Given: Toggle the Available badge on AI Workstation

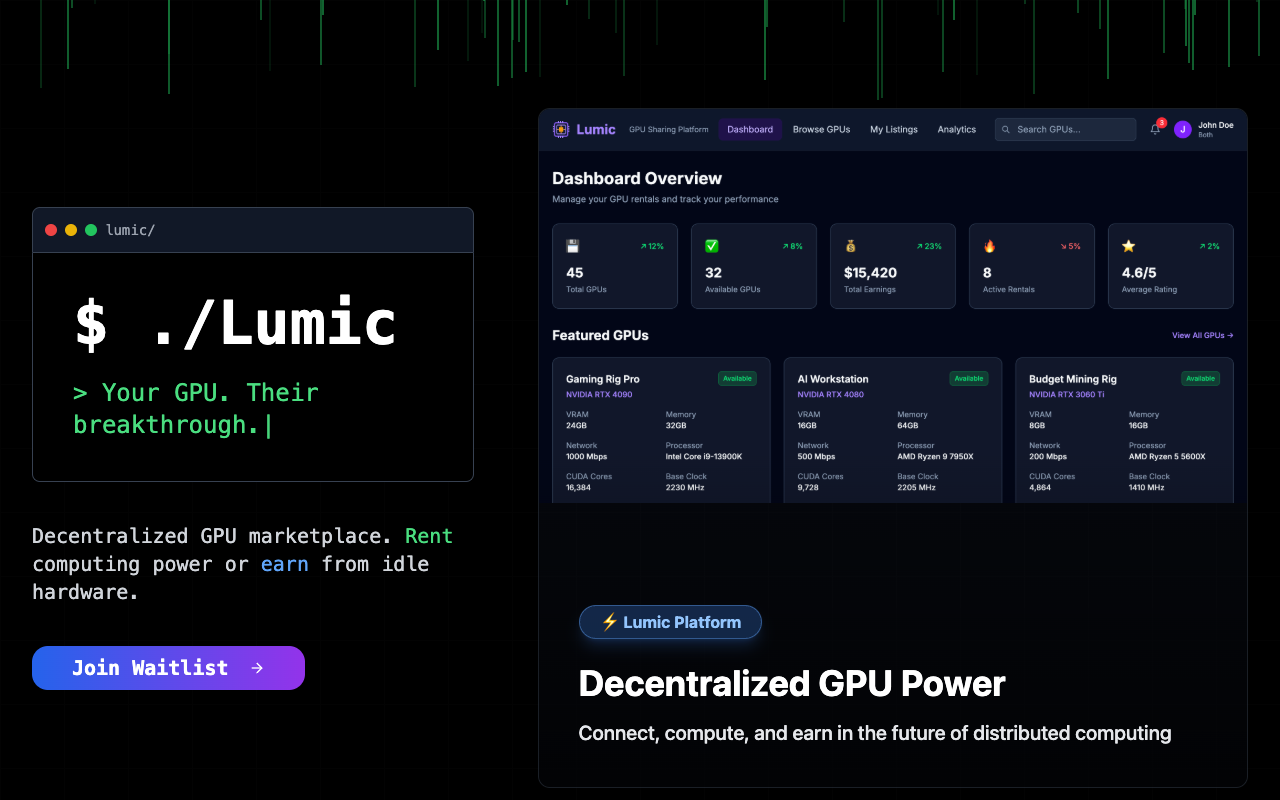Looking at the screenshot, I should click(x=969, y=379).
